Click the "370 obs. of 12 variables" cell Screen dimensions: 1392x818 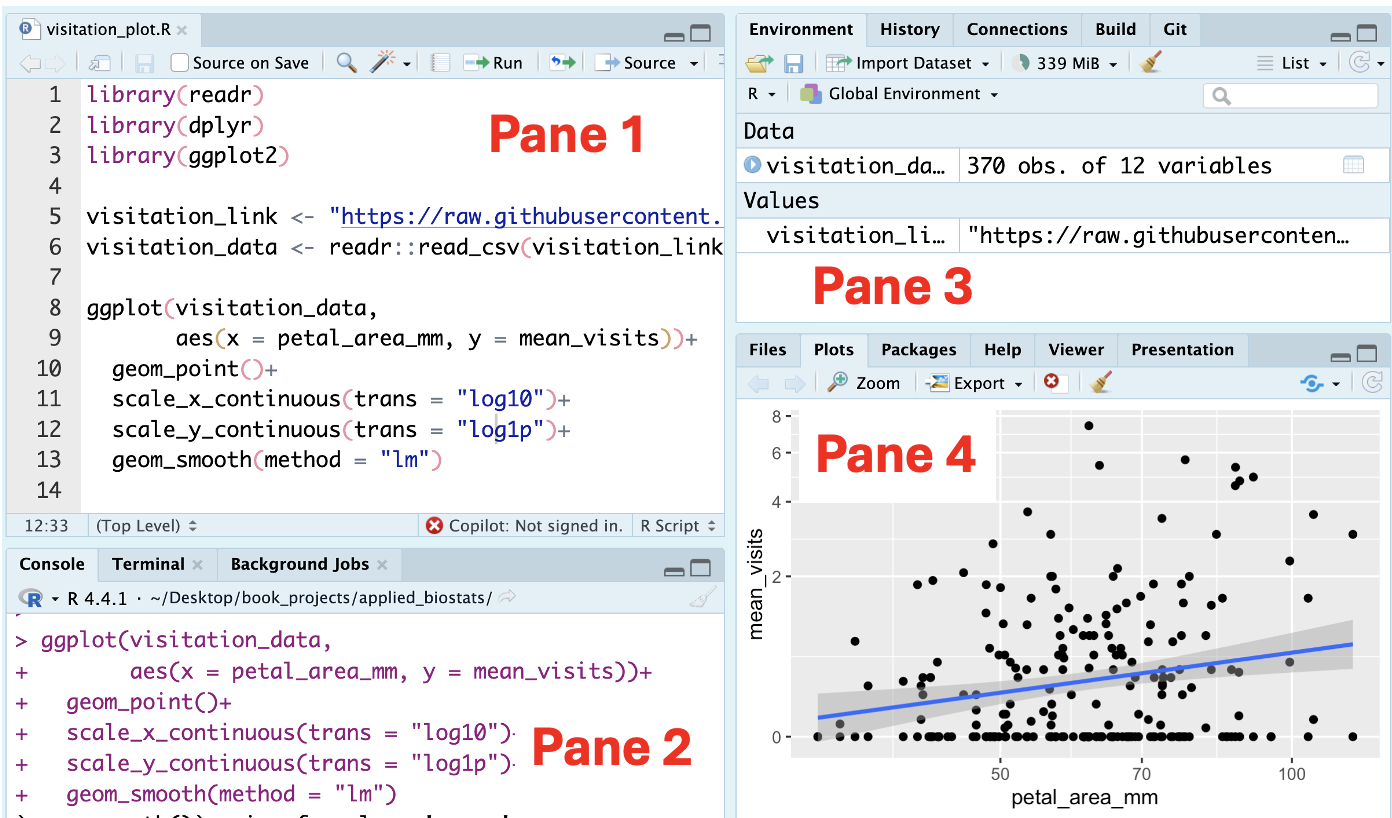[x=1119, y=166]
